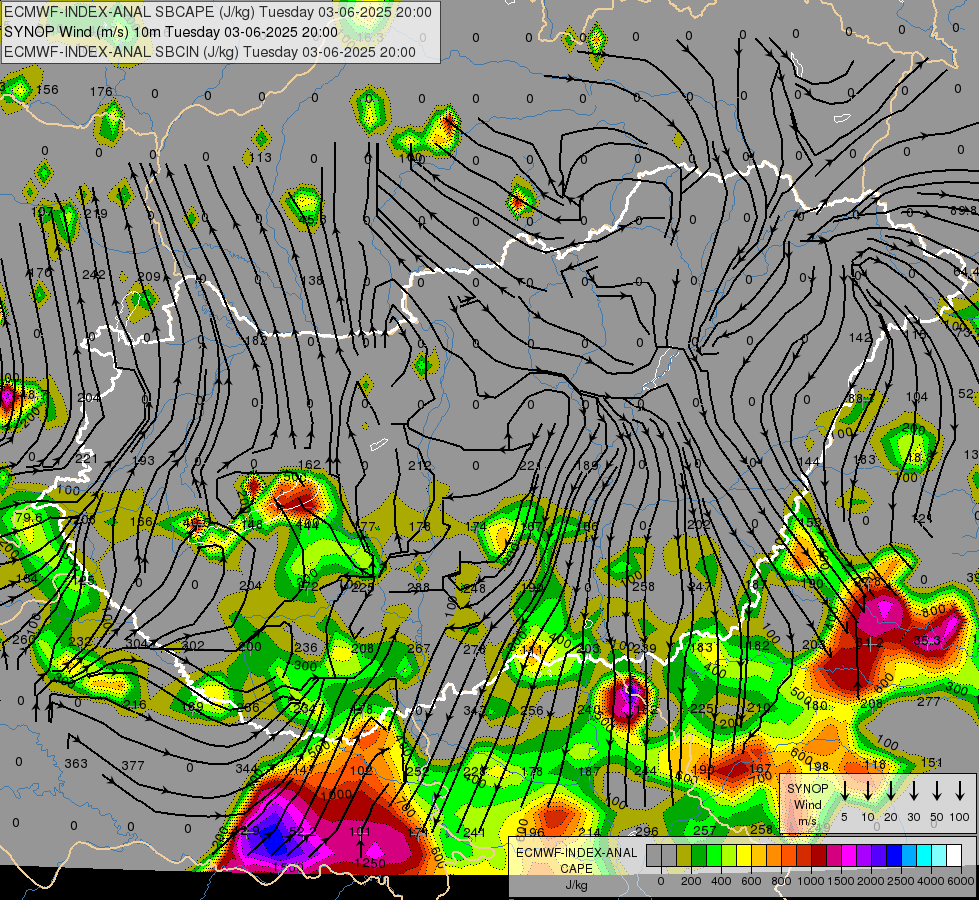Click the map value 242
The image size is (979, 900).
coord(94,274)
